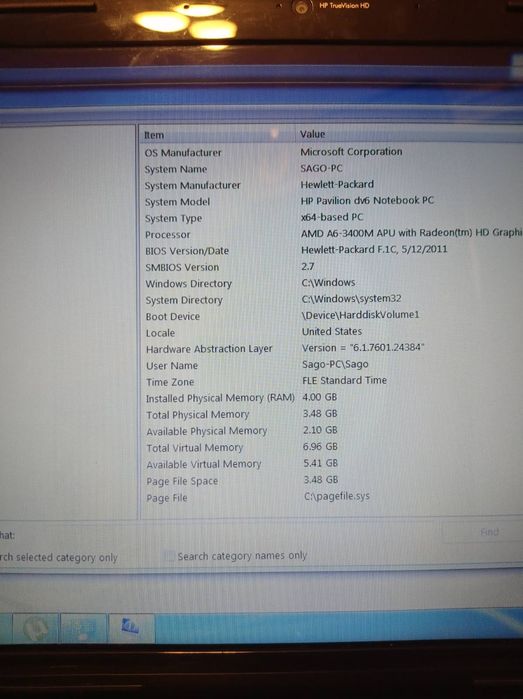Select the System Name item

176,169
